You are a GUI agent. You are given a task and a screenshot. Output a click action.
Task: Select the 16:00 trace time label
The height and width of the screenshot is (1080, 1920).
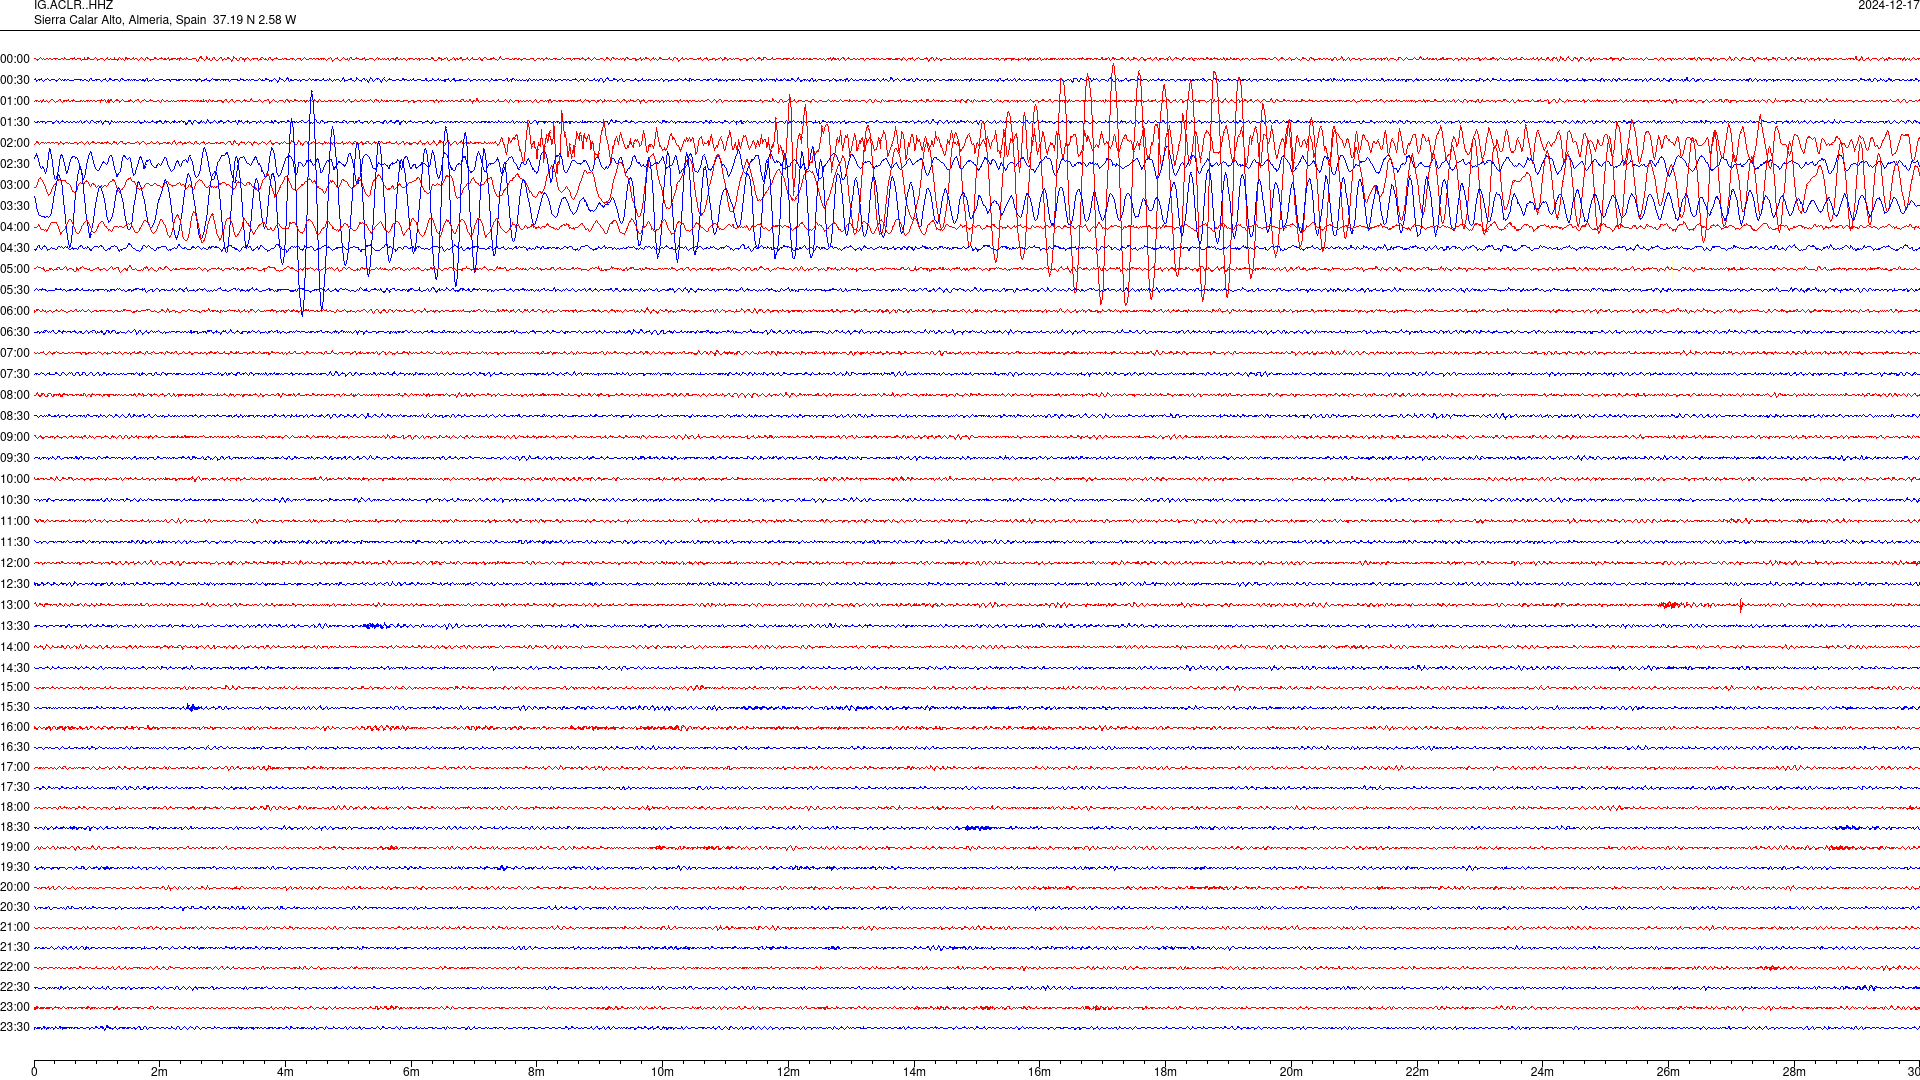click(15, 727)
